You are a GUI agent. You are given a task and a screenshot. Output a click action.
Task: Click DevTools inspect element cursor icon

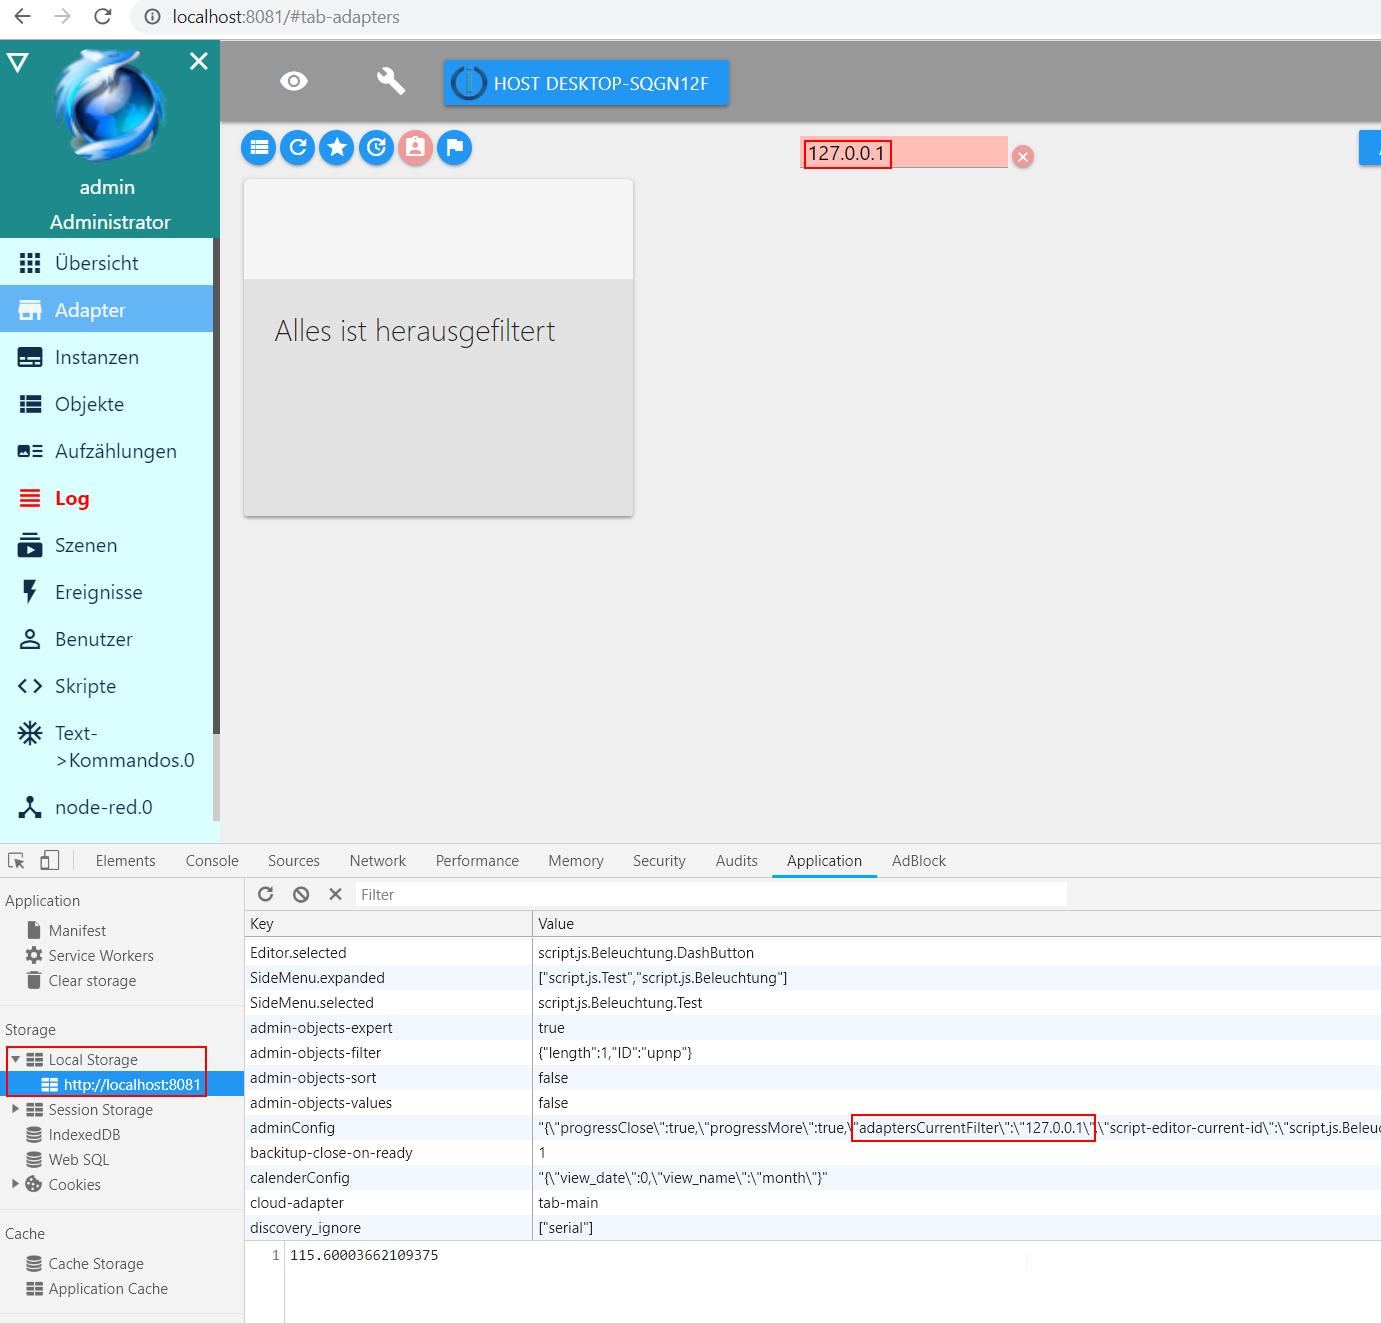(16, 861)
